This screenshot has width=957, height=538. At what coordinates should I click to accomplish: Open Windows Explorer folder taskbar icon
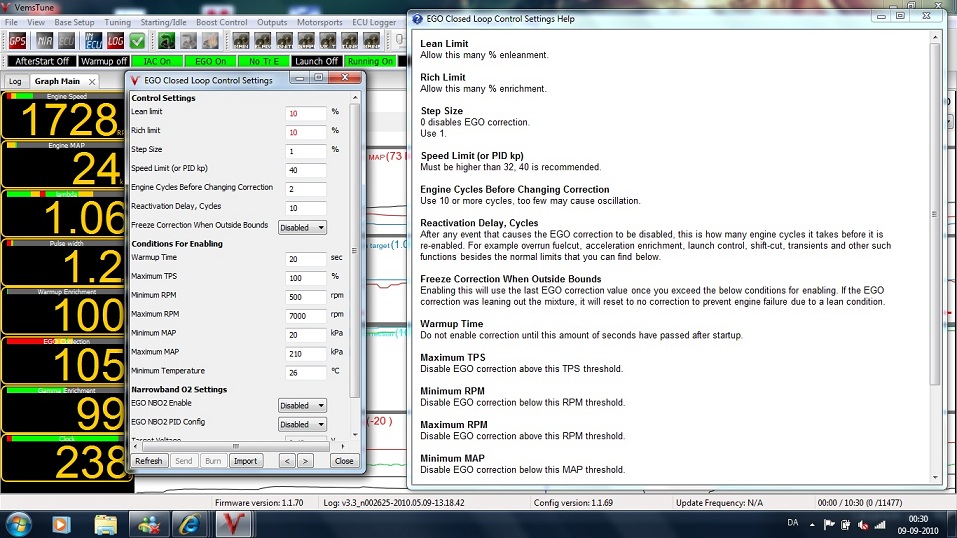[105, 524]
